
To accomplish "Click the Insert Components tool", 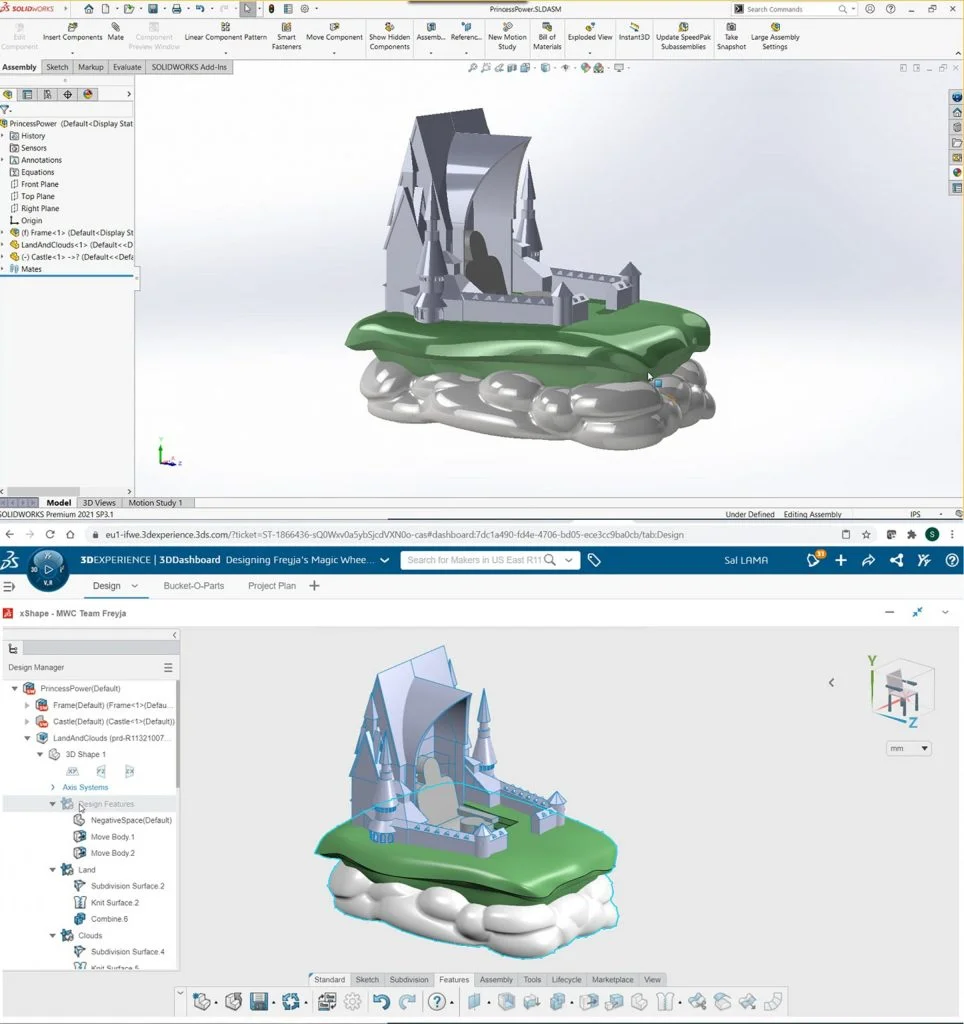I will point(72,31).
